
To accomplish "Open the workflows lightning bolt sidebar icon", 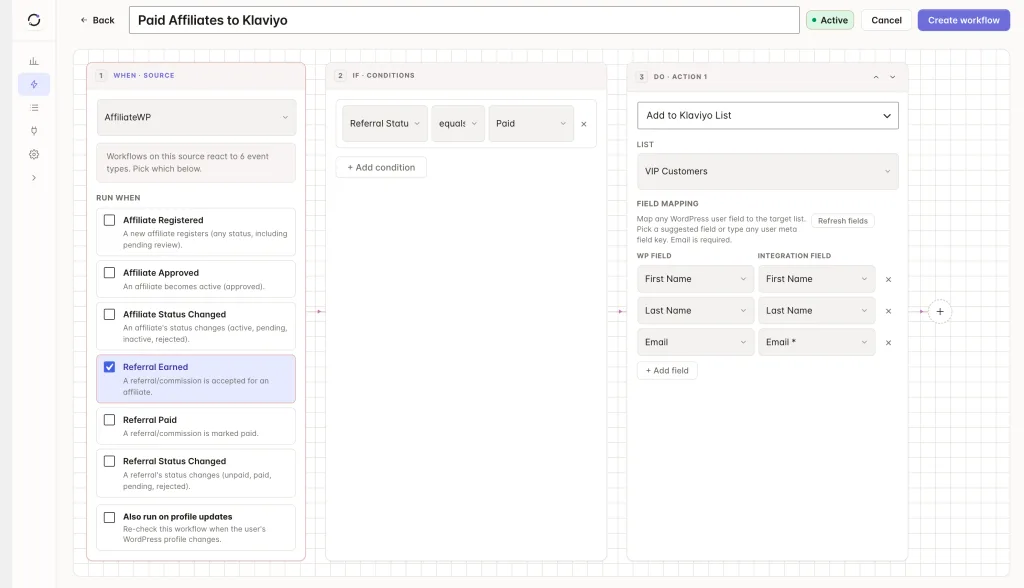I will 34,84.
